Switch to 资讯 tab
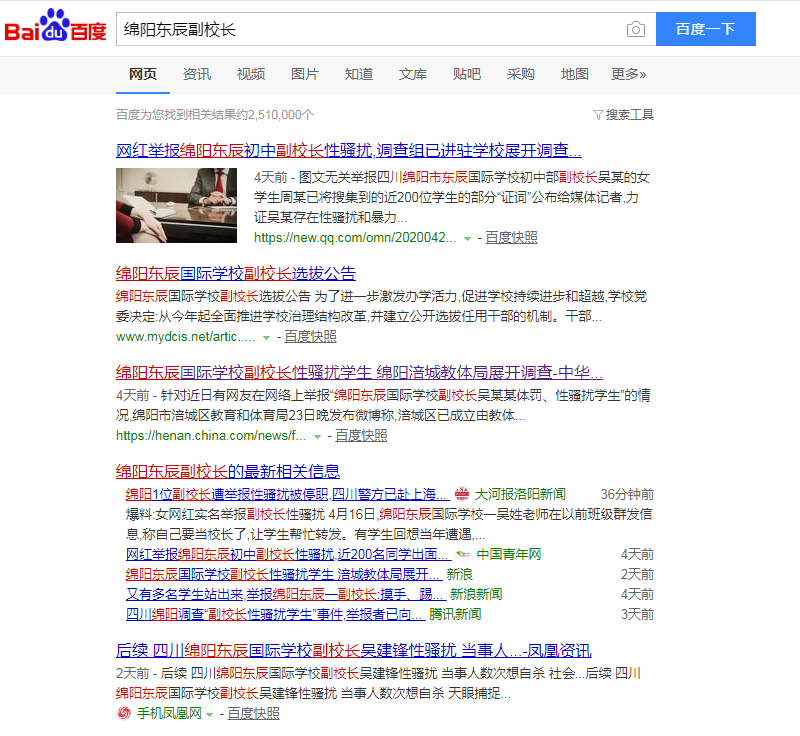The image size is (800, 736). pos(196,74)
